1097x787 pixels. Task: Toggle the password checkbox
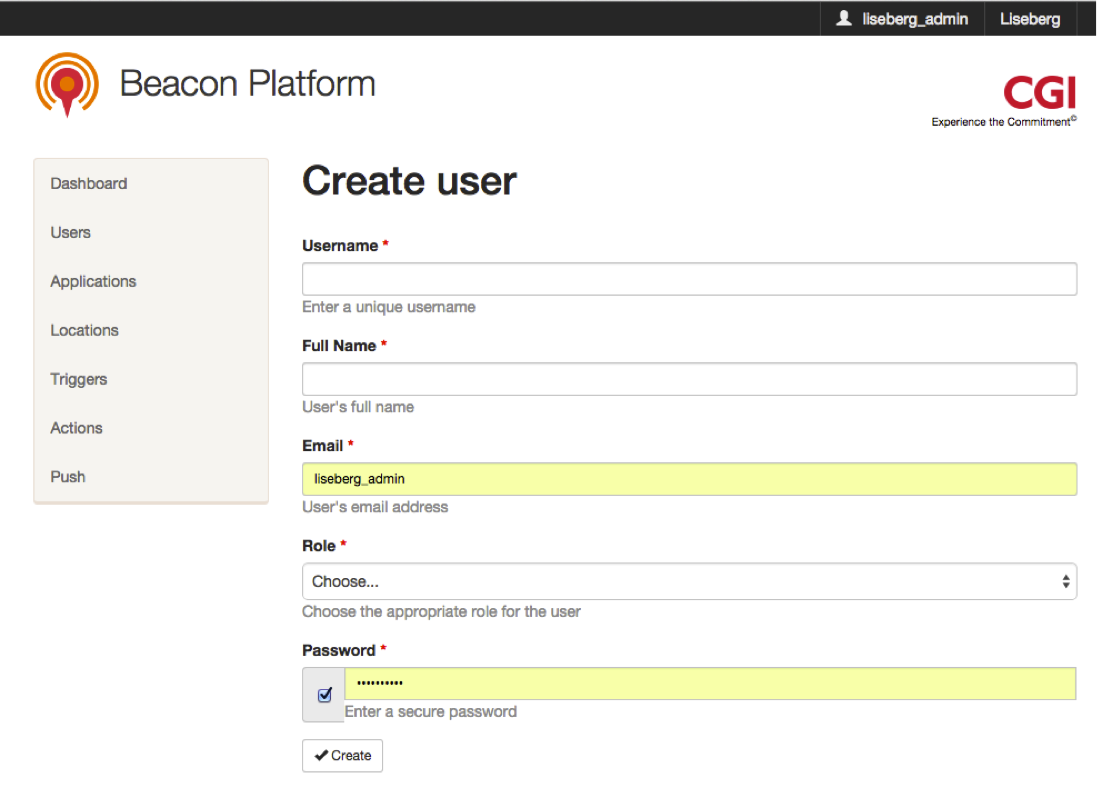(325, 695)
